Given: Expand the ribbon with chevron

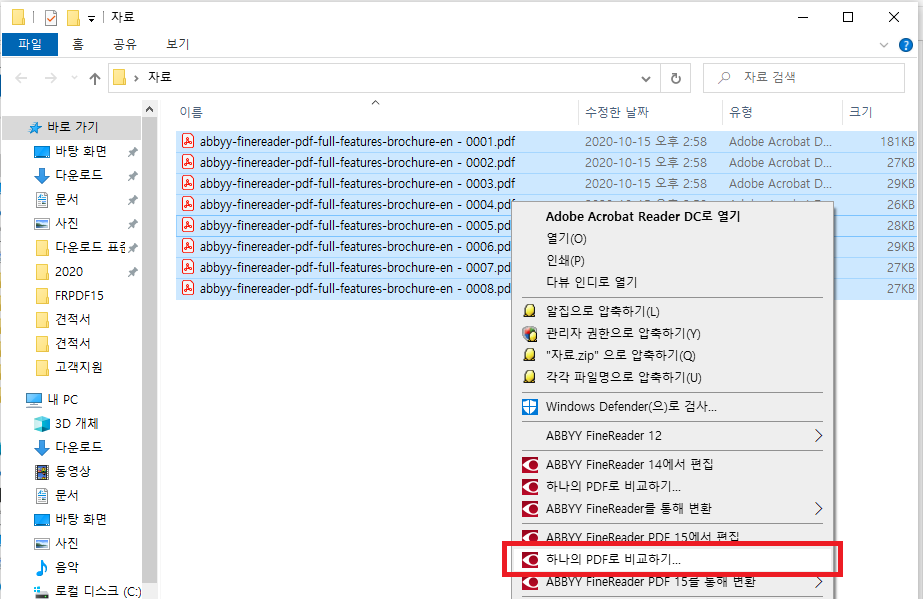Looking at the screenshot, I should tap(884, 45).
